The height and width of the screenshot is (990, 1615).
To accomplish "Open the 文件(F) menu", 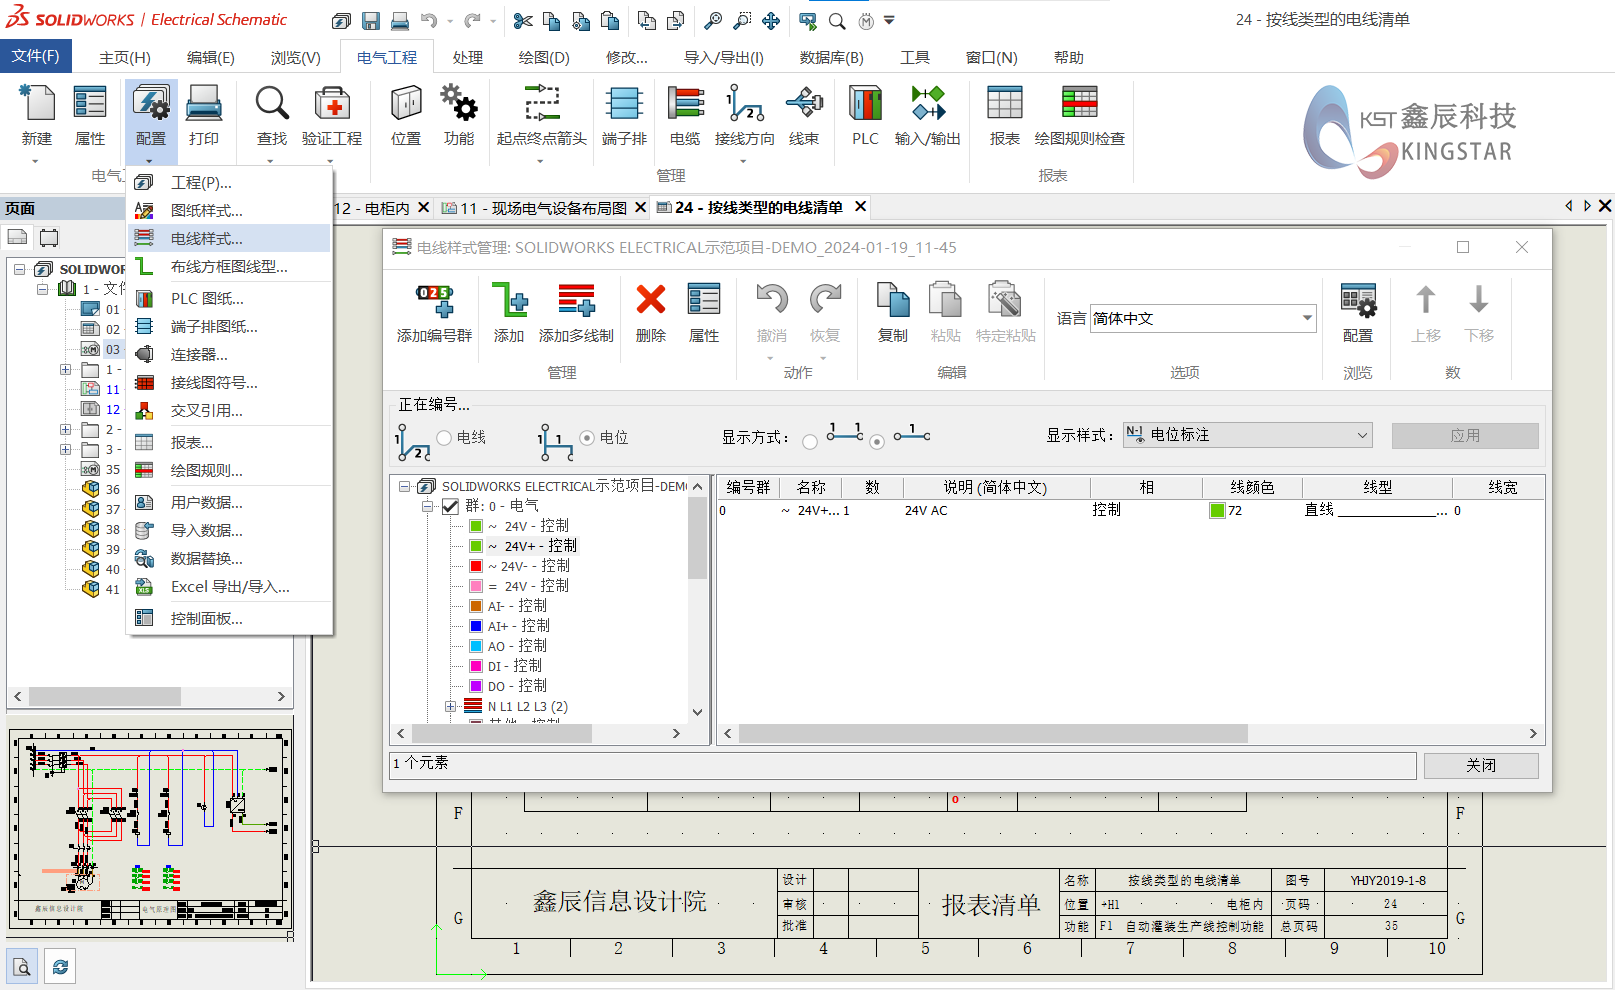I will coord(35,56).
